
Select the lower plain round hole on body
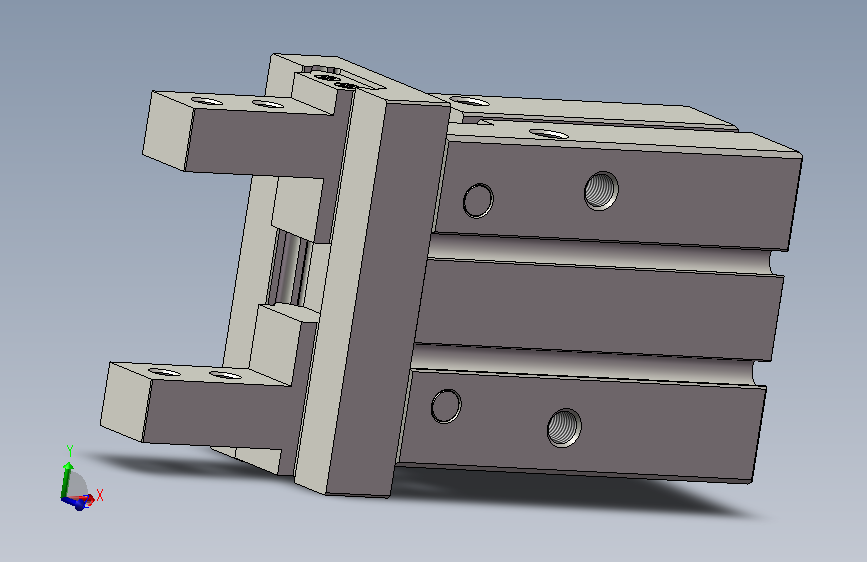click(x=446, y=406)
